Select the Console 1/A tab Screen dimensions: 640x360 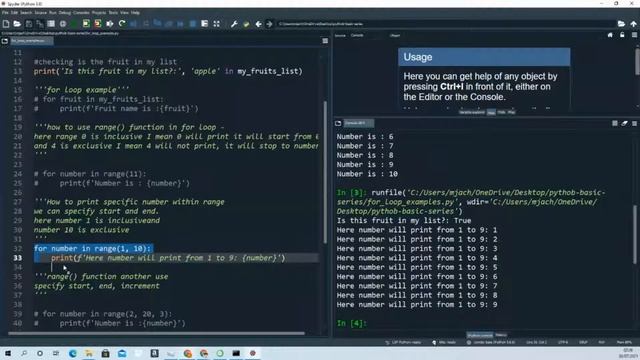click(358, 123)
